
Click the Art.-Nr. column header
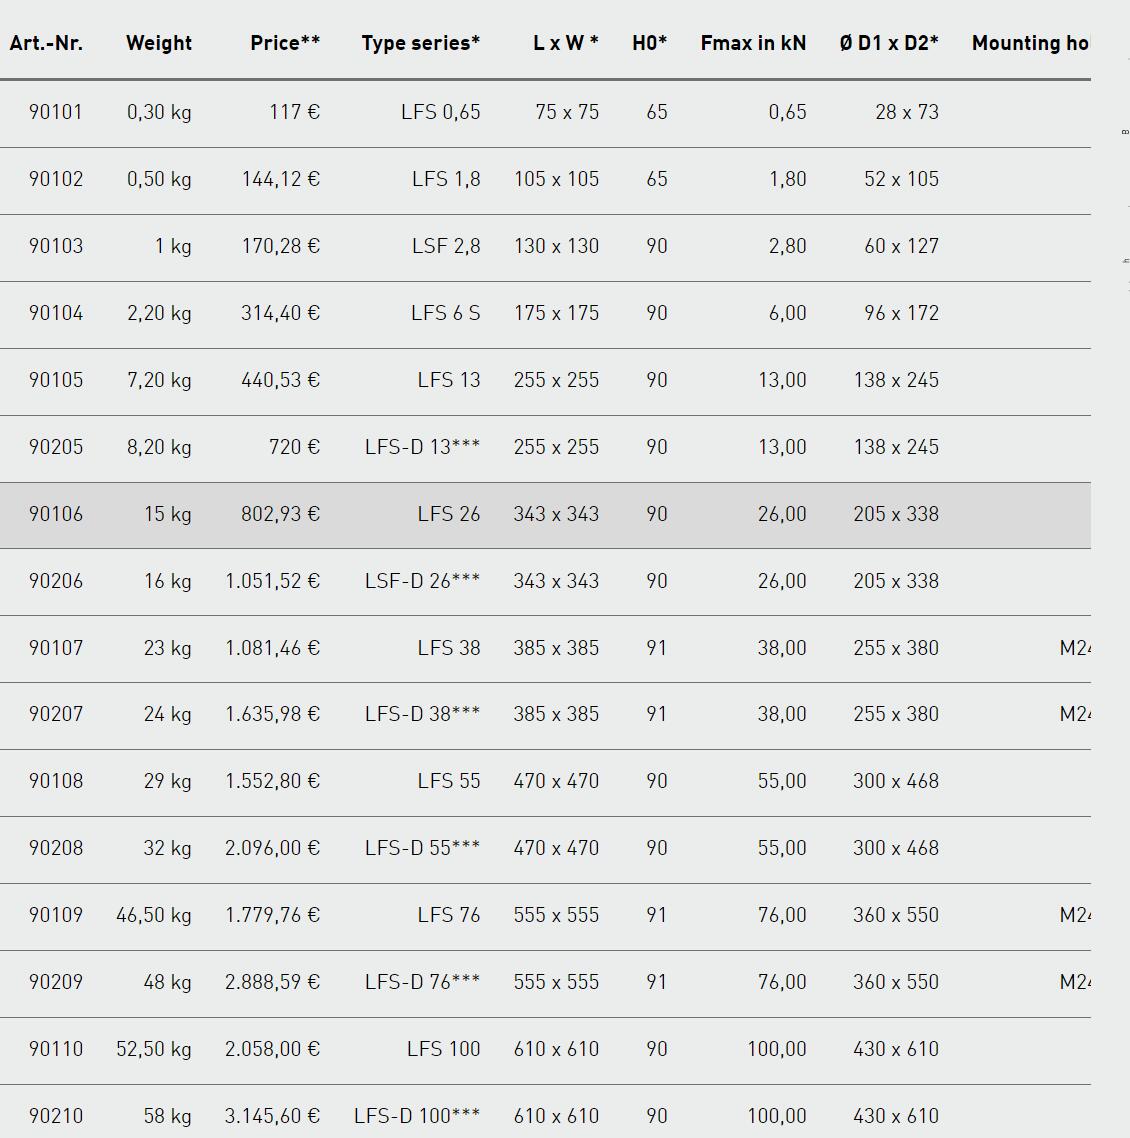click(46, 43)
